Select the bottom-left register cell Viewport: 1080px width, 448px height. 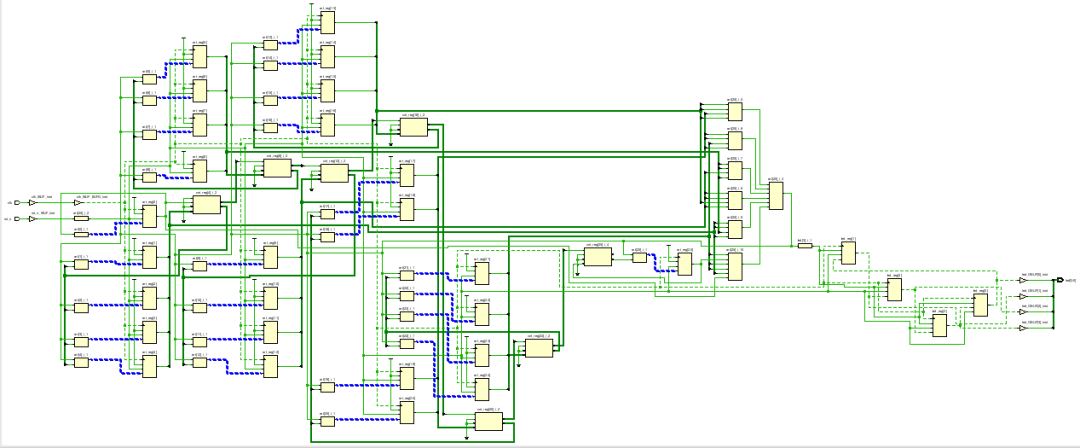point(150,367)
